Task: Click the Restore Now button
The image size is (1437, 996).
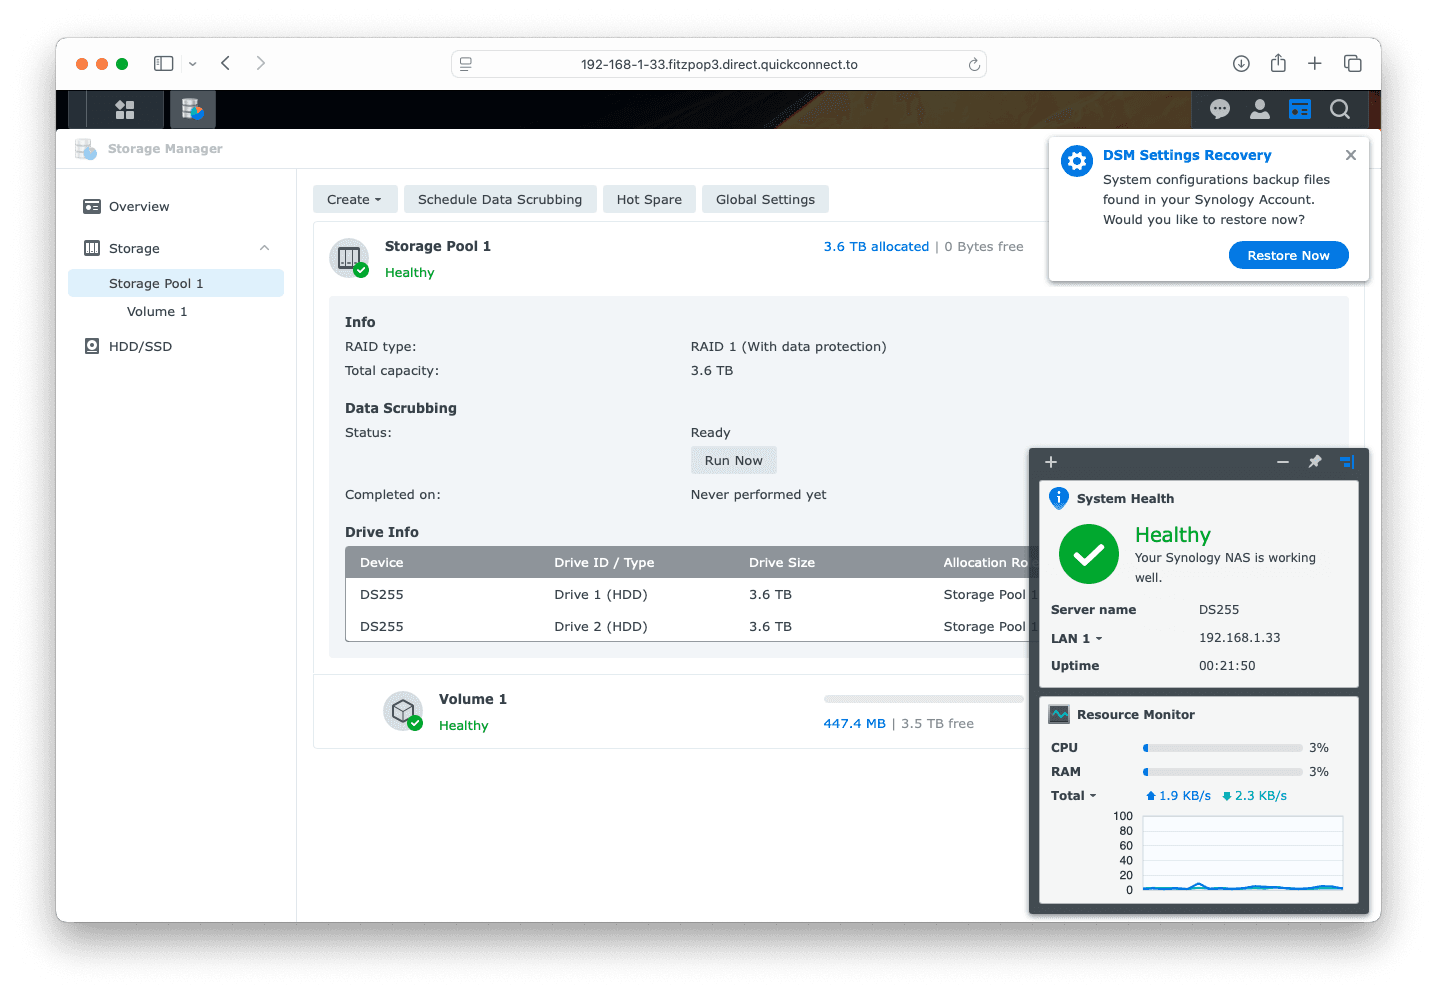Action: coord(1288,256)
